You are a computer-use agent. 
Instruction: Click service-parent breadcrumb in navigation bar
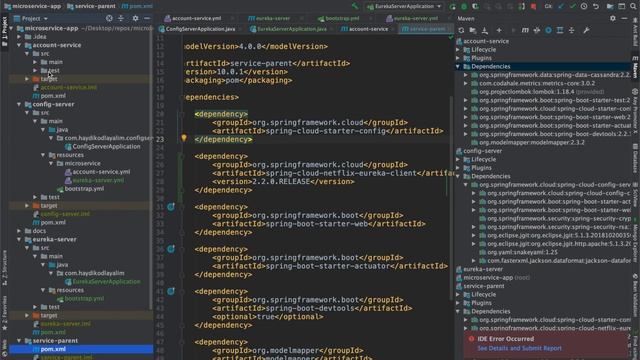(x=91, y=7)
